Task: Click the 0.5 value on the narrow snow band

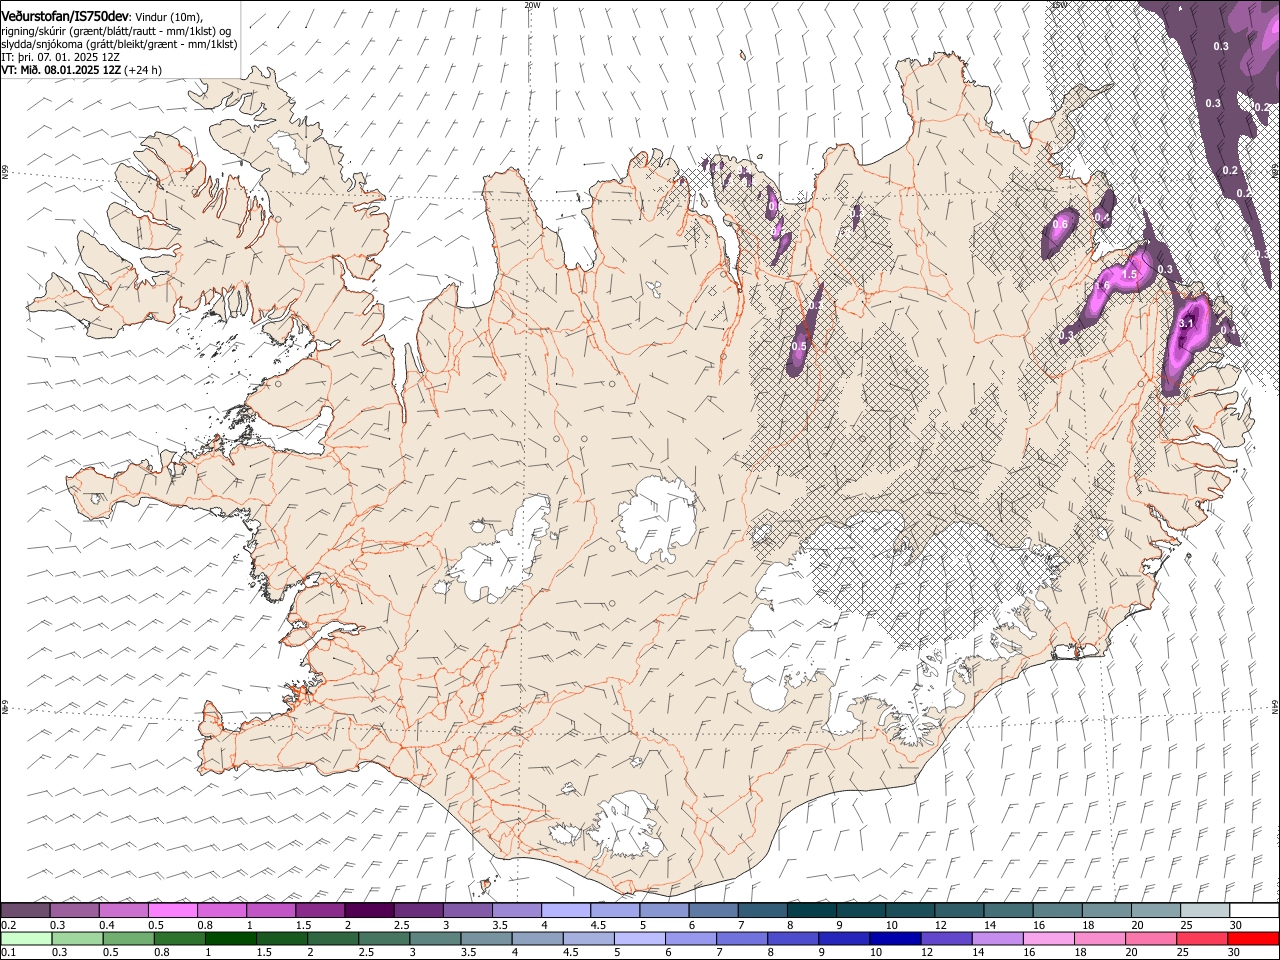Action: [798, 346]
